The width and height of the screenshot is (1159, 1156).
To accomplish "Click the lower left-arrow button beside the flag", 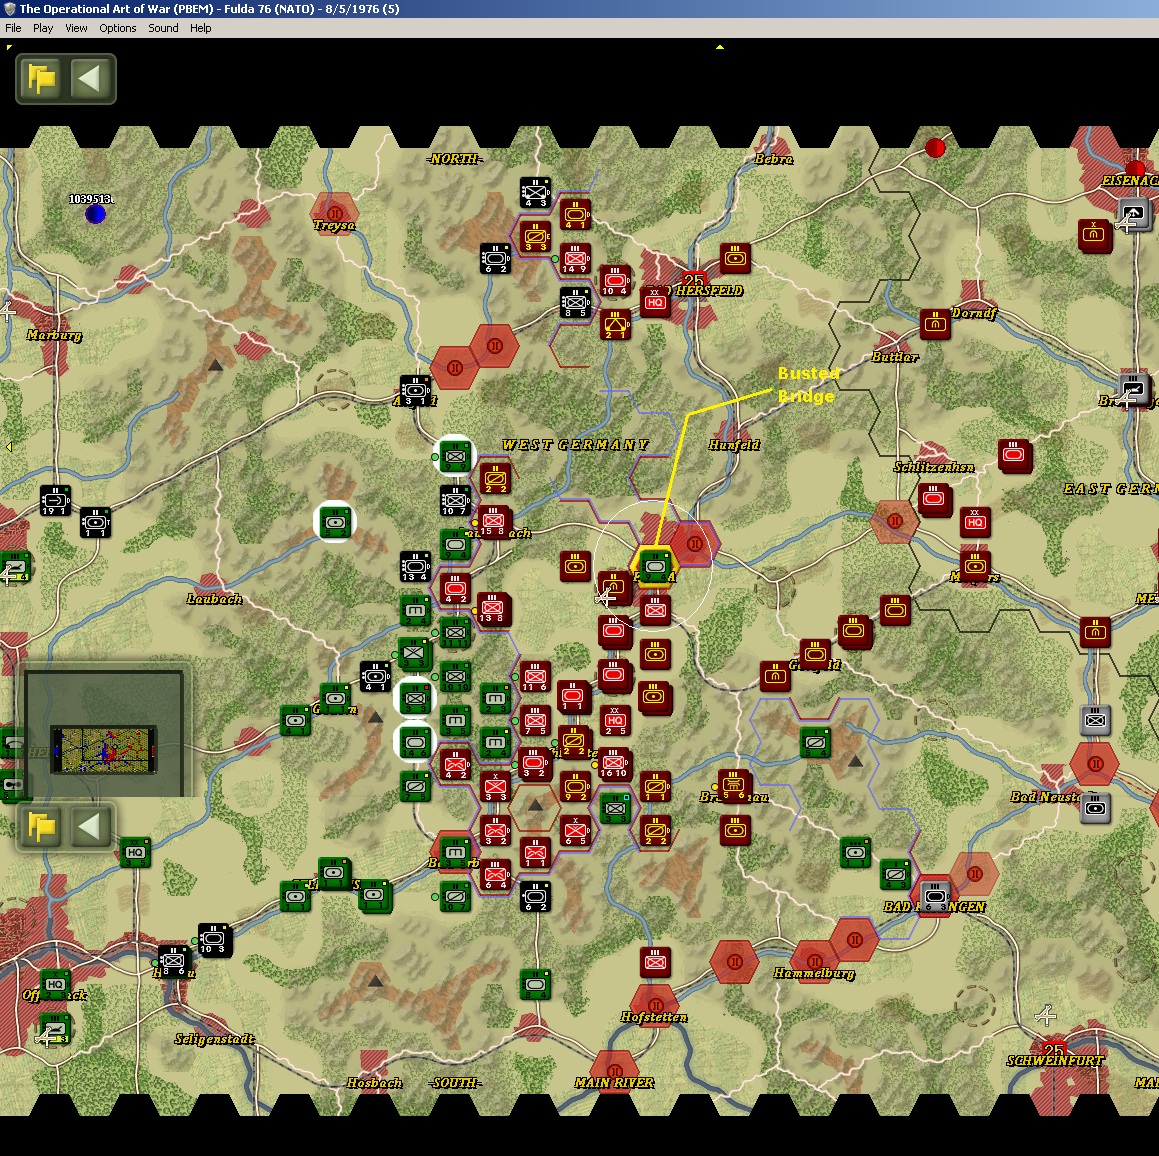I will point(89,826).
